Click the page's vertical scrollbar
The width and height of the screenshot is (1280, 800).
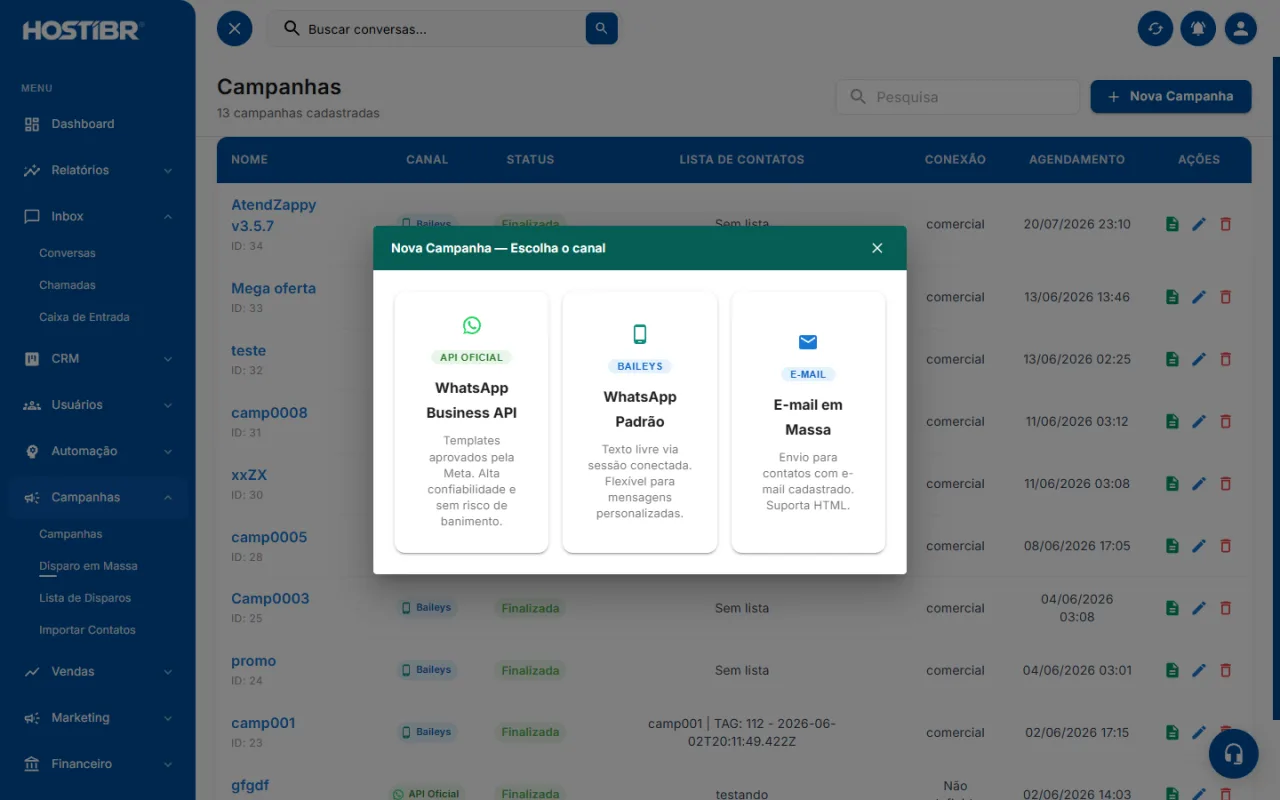1276,388
